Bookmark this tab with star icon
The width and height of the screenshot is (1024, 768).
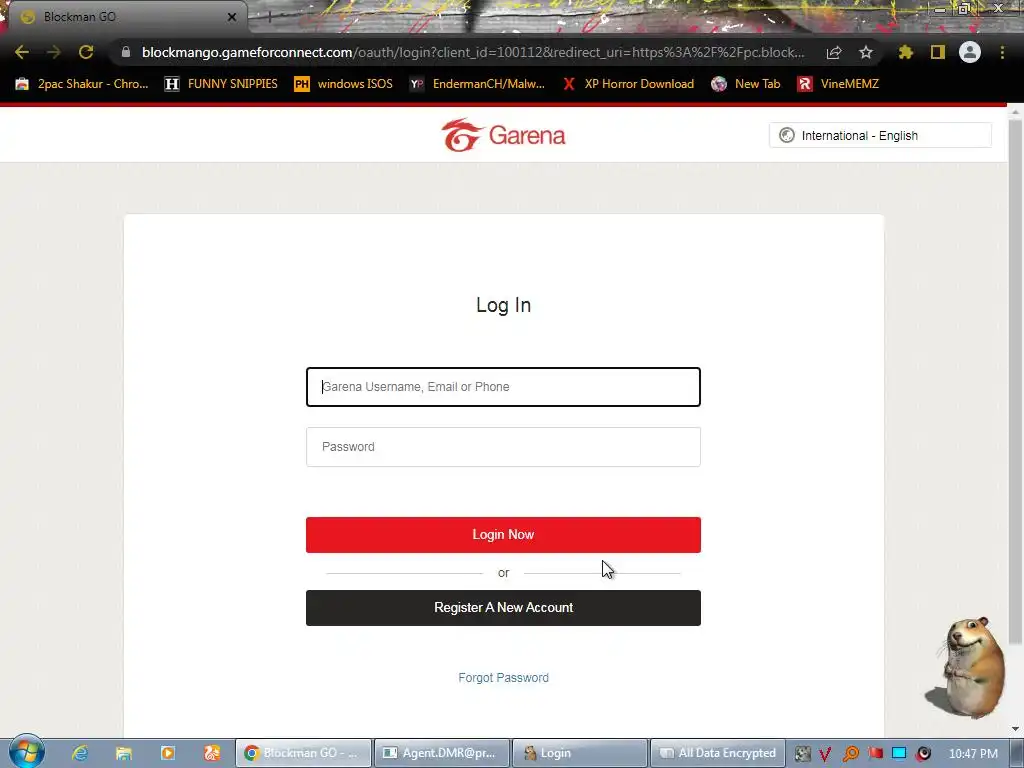point(866,52)
